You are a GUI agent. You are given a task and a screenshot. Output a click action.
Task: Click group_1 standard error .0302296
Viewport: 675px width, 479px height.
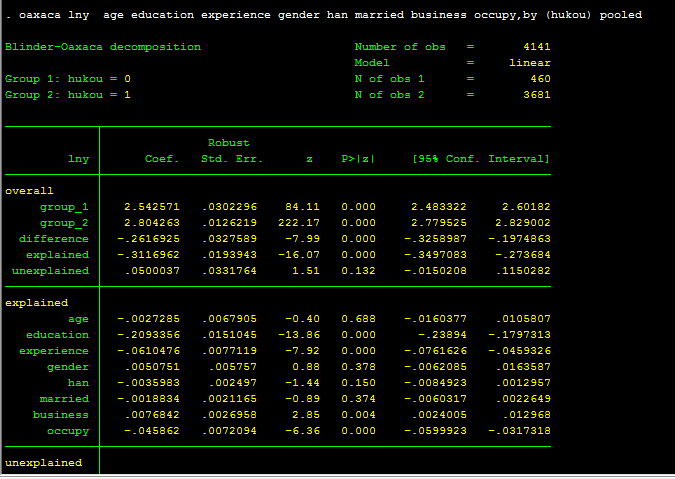click(229, 207)
